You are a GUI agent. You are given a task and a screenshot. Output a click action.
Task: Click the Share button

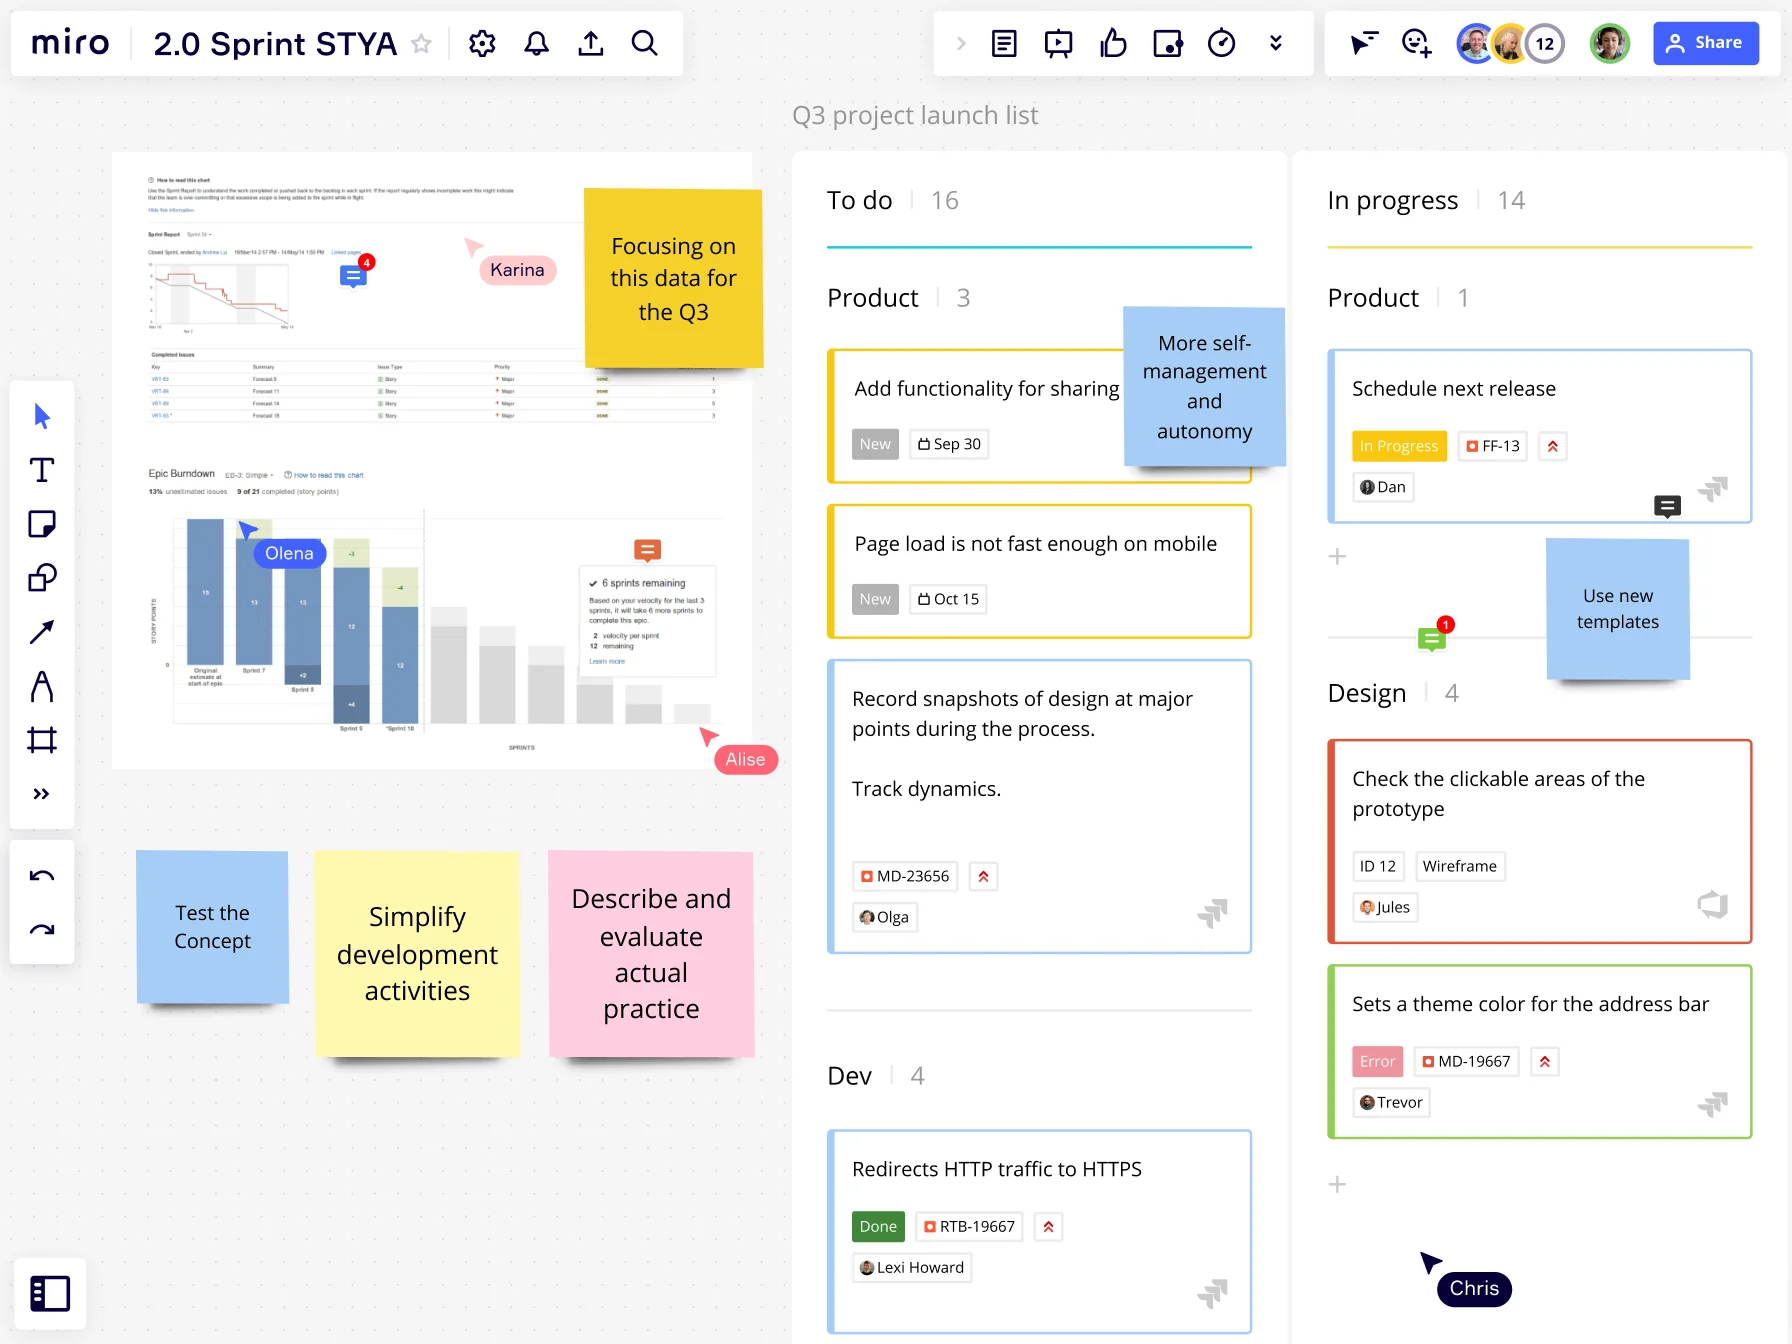pos(1705,43)
